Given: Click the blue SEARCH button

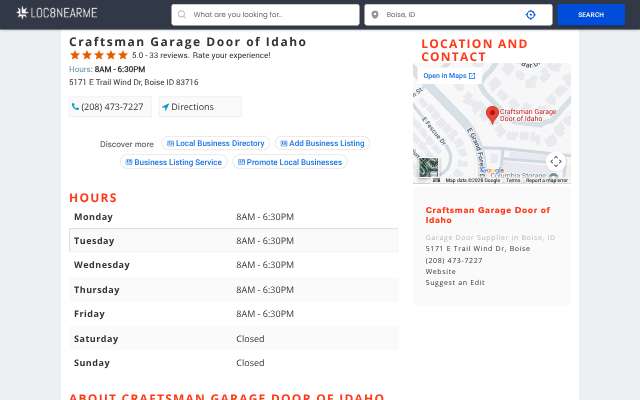Looking at the screenshot, I should pyautogui.click(x=591, y=15).
